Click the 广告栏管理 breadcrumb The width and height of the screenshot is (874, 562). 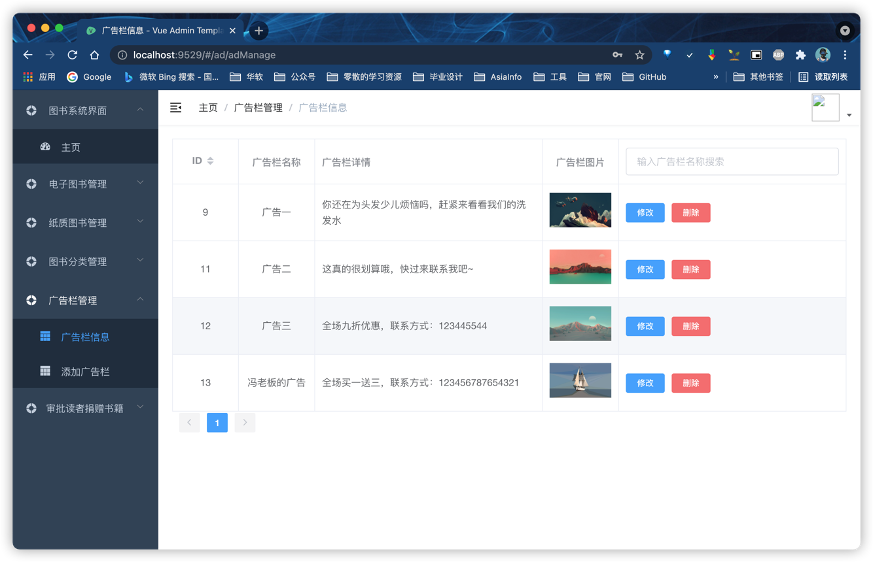[258, 108]
